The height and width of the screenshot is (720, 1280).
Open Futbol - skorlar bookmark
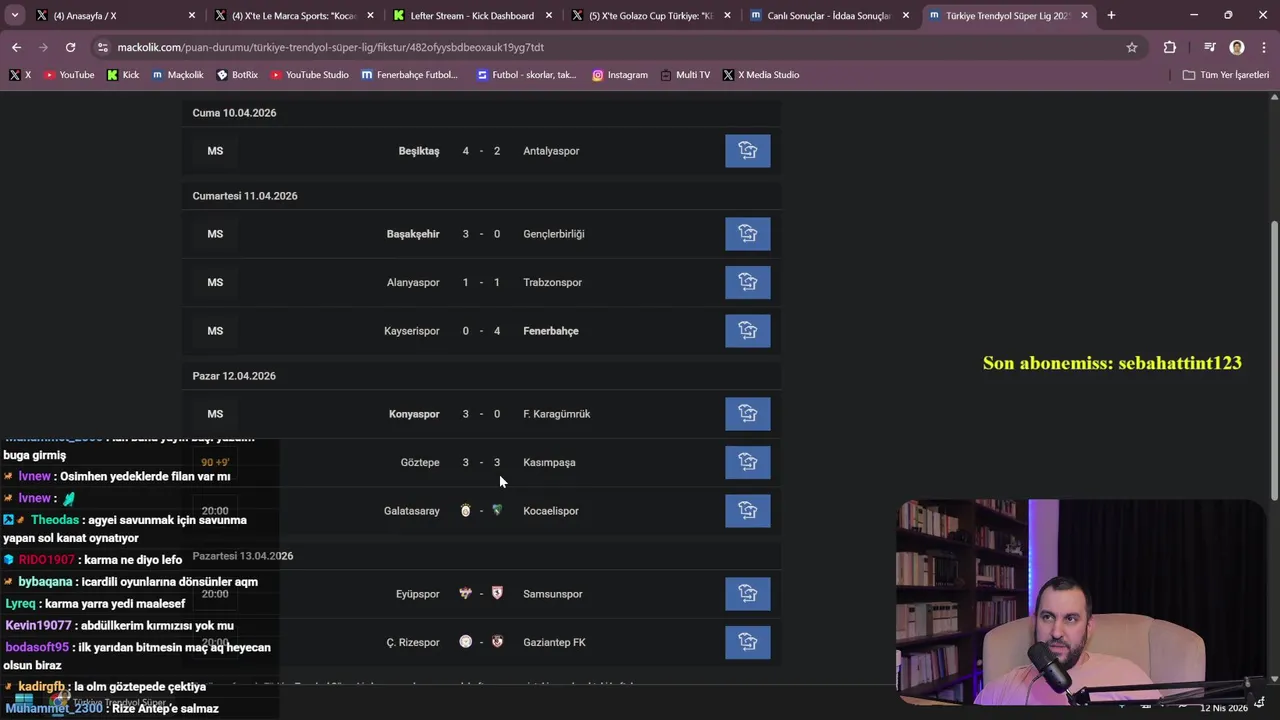(526, 75)
